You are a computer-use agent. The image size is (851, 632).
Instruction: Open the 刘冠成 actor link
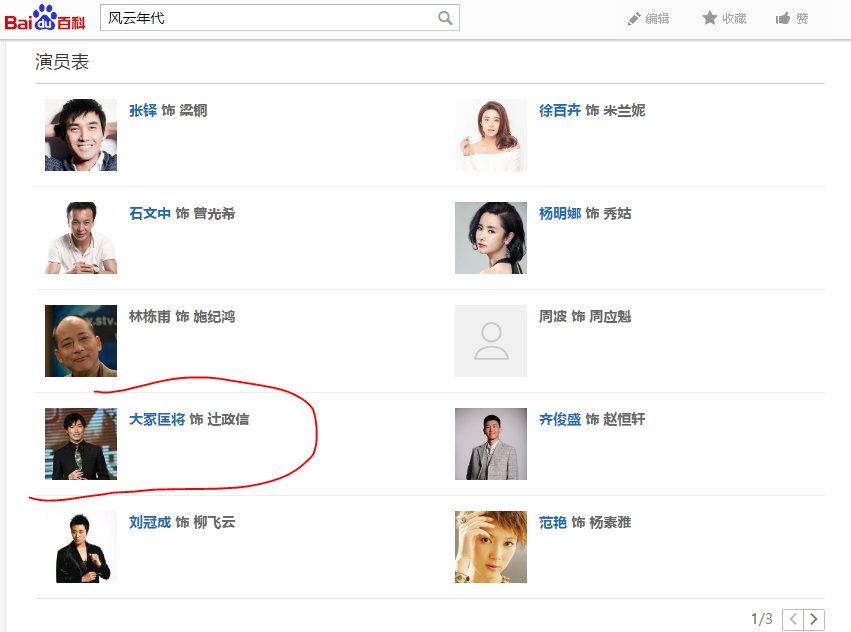pos(150,522)
